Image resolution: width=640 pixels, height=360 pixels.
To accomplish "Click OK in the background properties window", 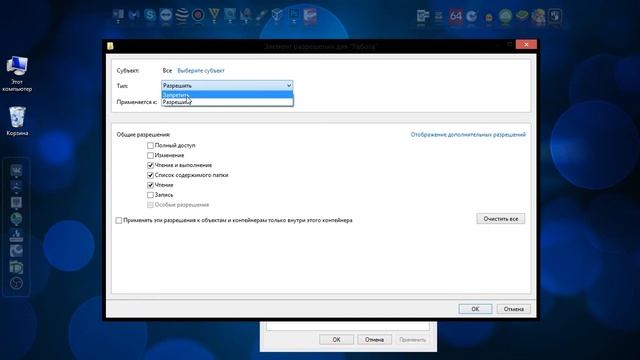I will (x=336, y=340).
